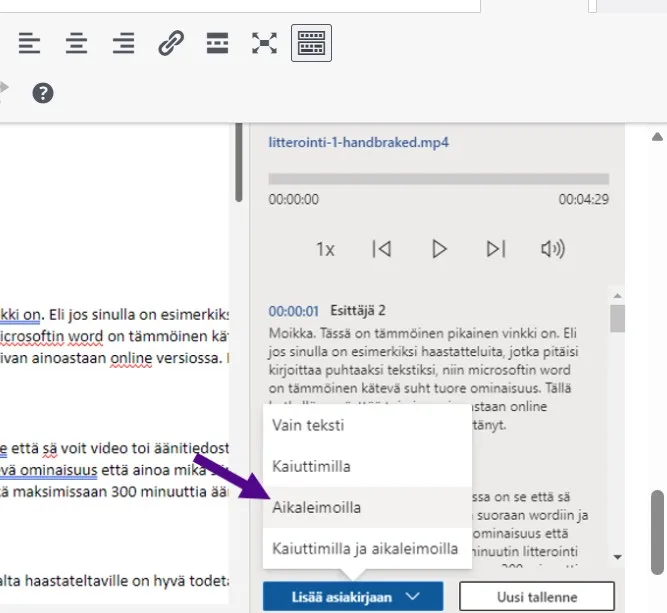
Task: Click the Uusi tallenne button
Action: tap(537, 597)
